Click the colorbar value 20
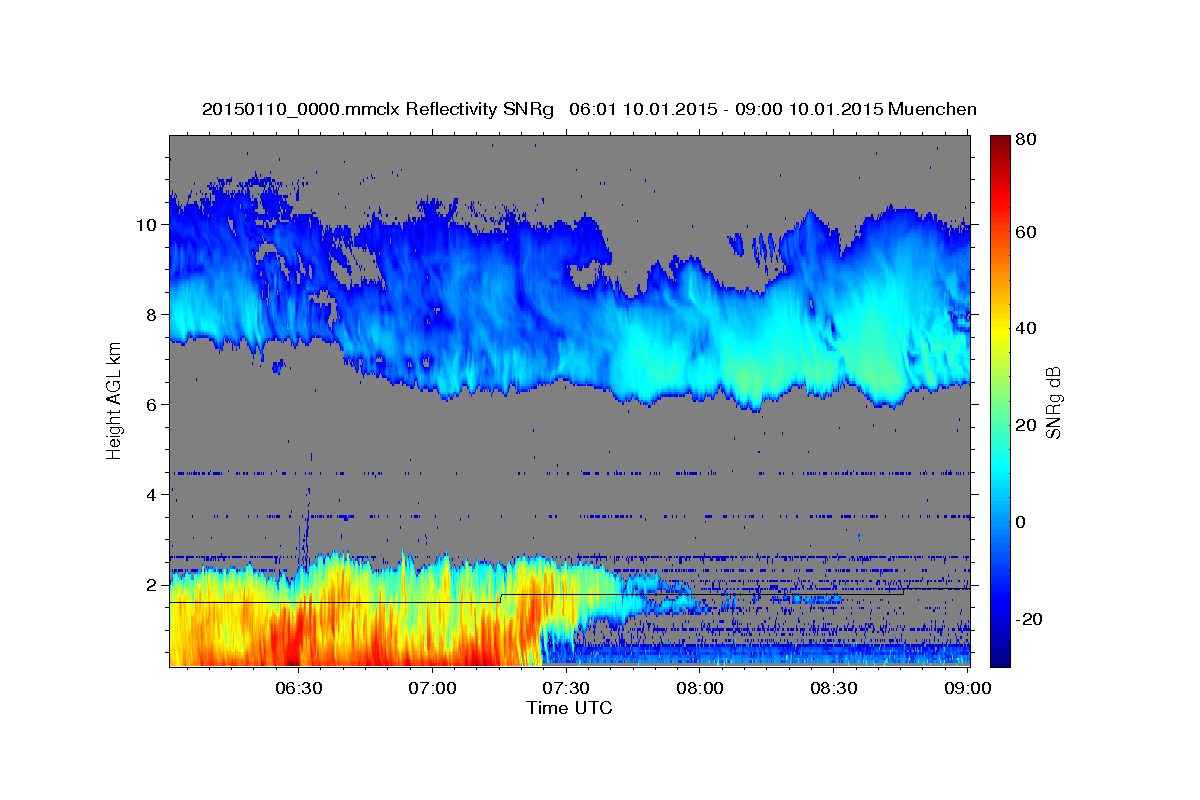 pyautogui.click(x=1028, y=426)
